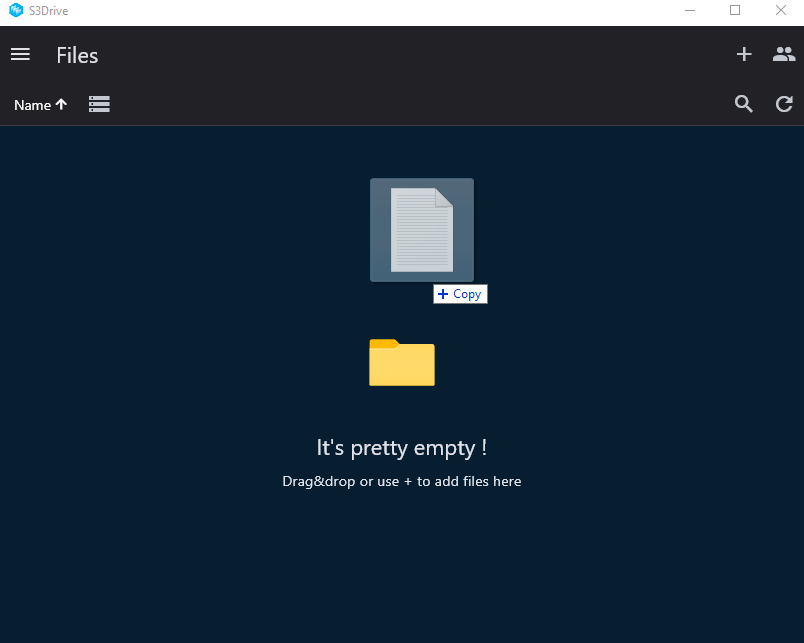
Task: Click the S3Drive app logo icon
Action: [16, 10]
